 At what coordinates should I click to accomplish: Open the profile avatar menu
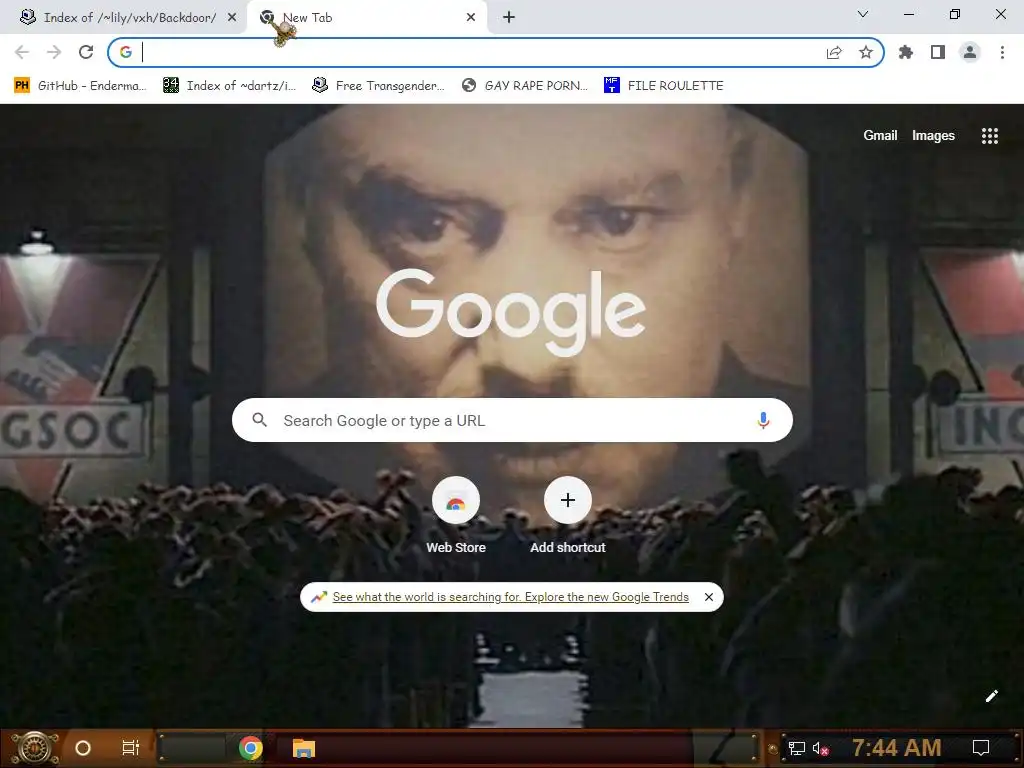pos(970,52)
